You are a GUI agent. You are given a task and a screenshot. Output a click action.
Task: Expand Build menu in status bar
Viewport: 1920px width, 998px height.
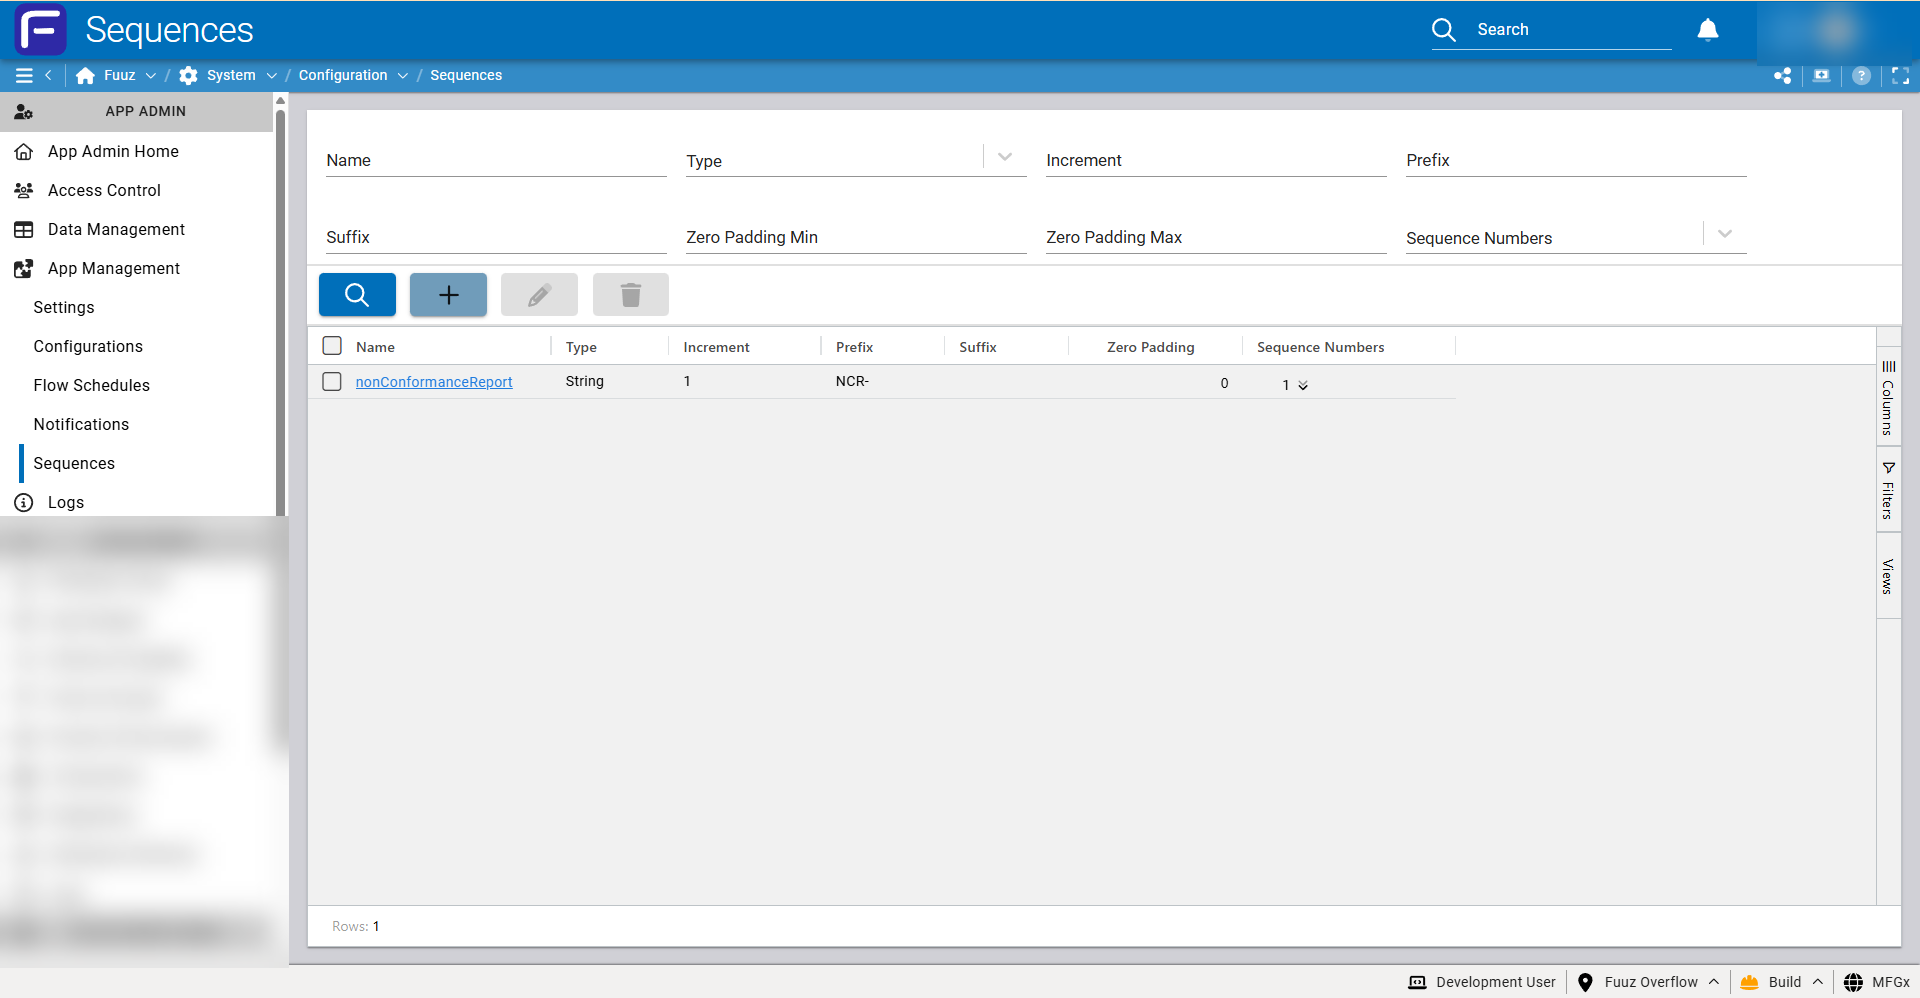[x=1817, y=982]
